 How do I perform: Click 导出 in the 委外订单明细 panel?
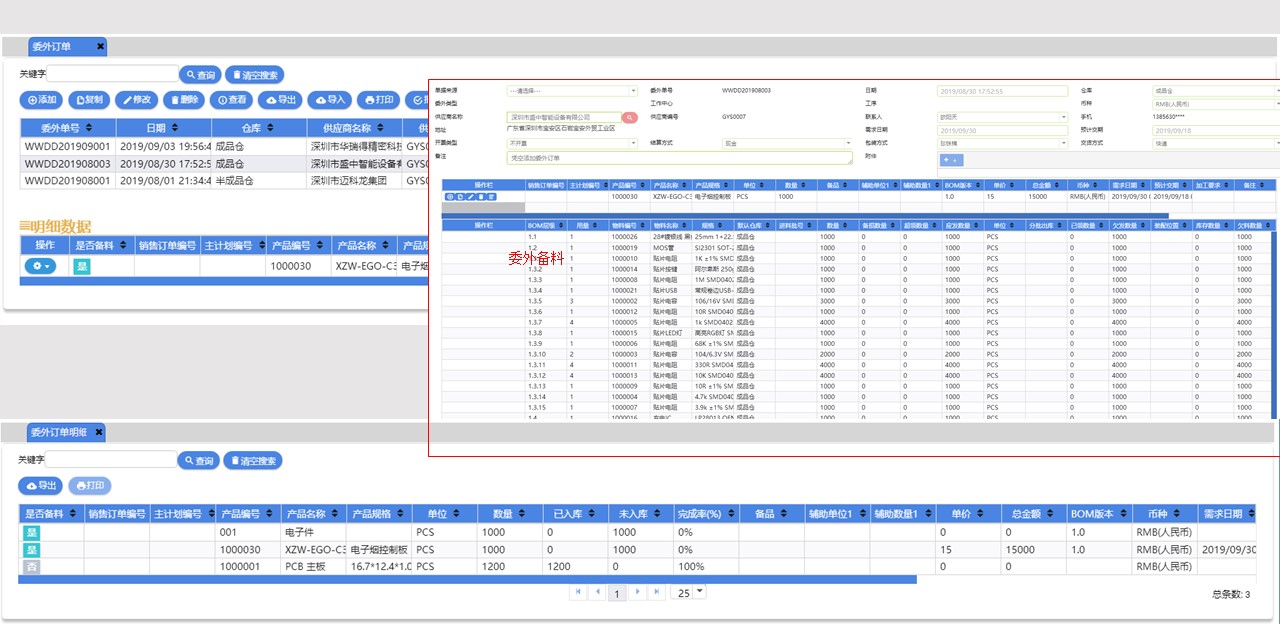(x=41, y=486)
